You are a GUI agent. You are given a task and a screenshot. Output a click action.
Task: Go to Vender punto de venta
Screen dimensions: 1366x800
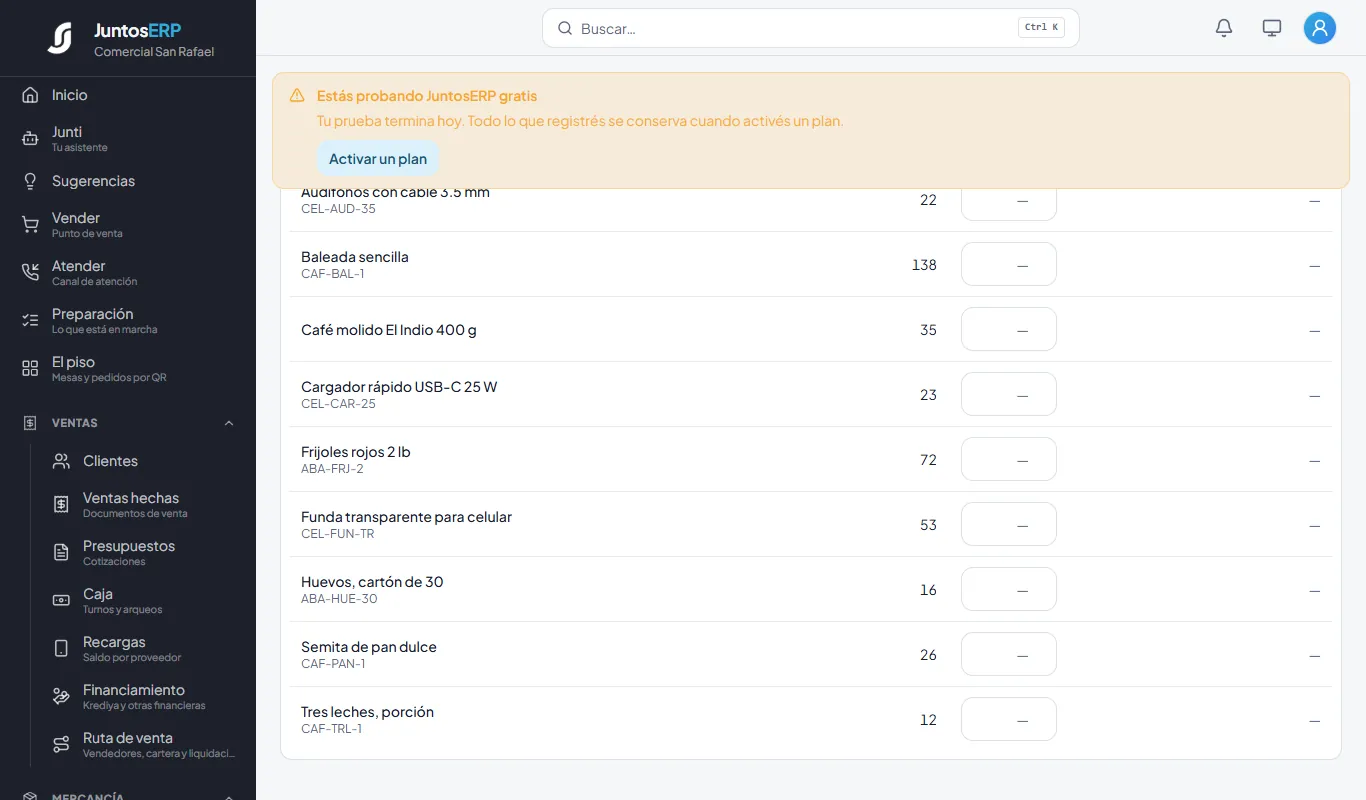click(128, 224)
